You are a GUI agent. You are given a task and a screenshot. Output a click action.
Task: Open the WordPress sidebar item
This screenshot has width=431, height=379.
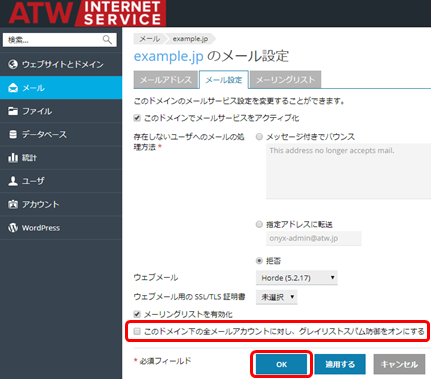pos(61,228)
